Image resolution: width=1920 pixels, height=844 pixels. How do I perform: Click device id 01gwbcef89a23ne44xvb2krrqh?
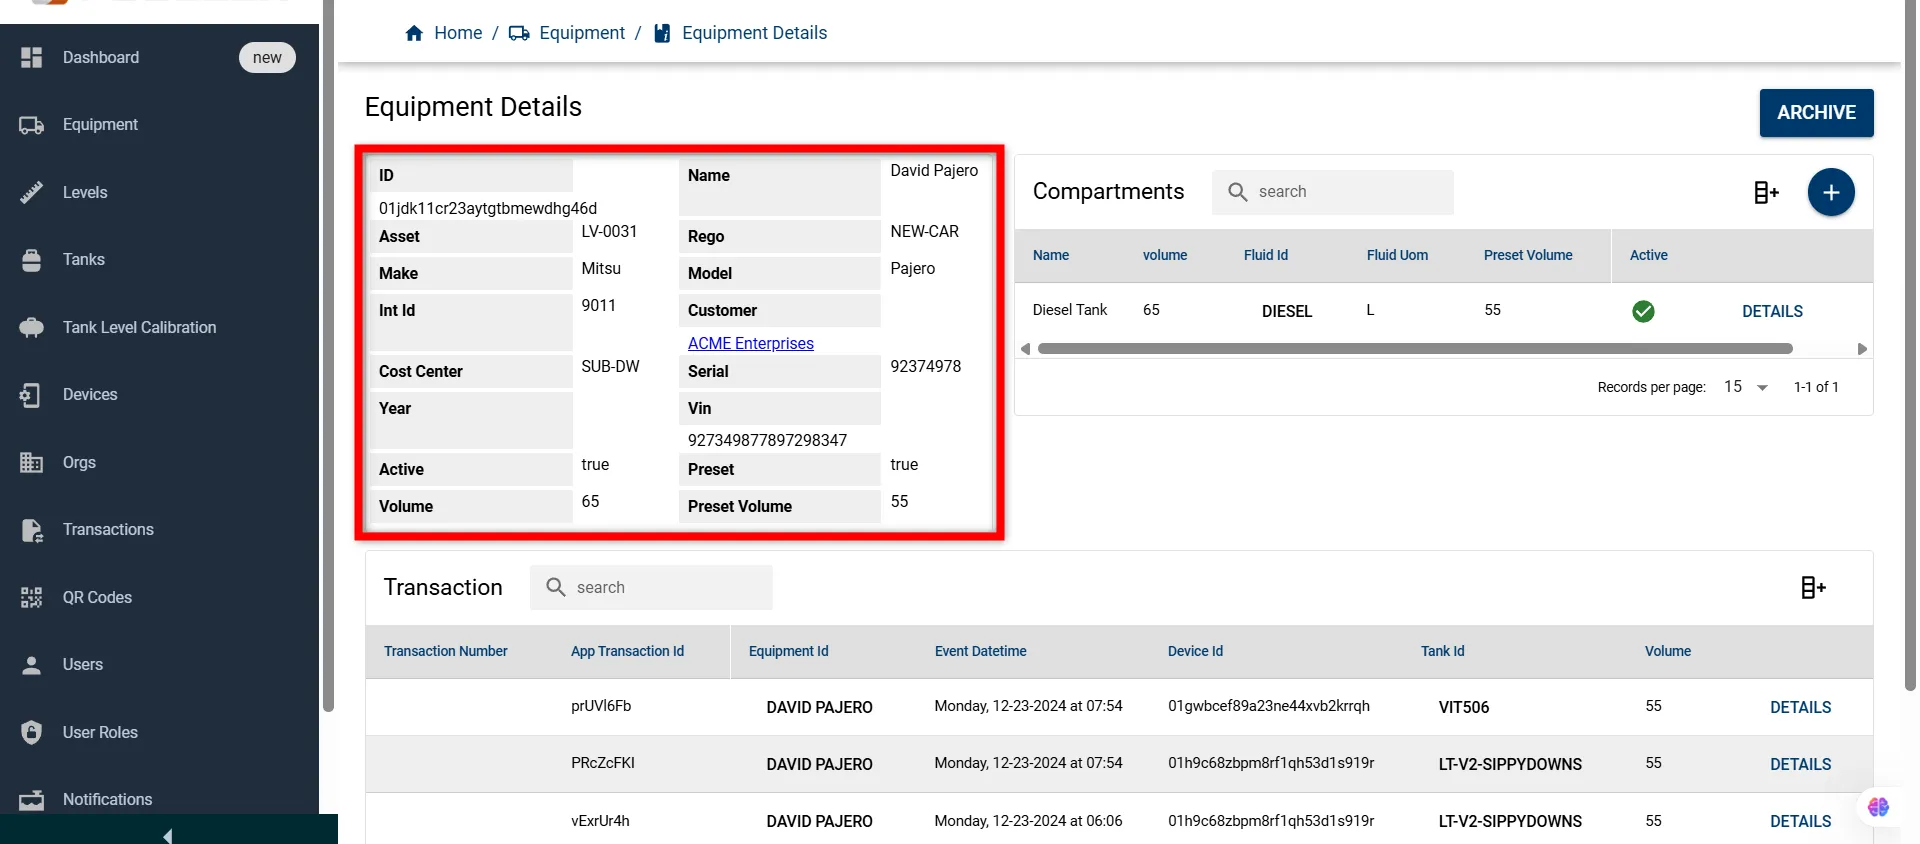[1269, 706]
